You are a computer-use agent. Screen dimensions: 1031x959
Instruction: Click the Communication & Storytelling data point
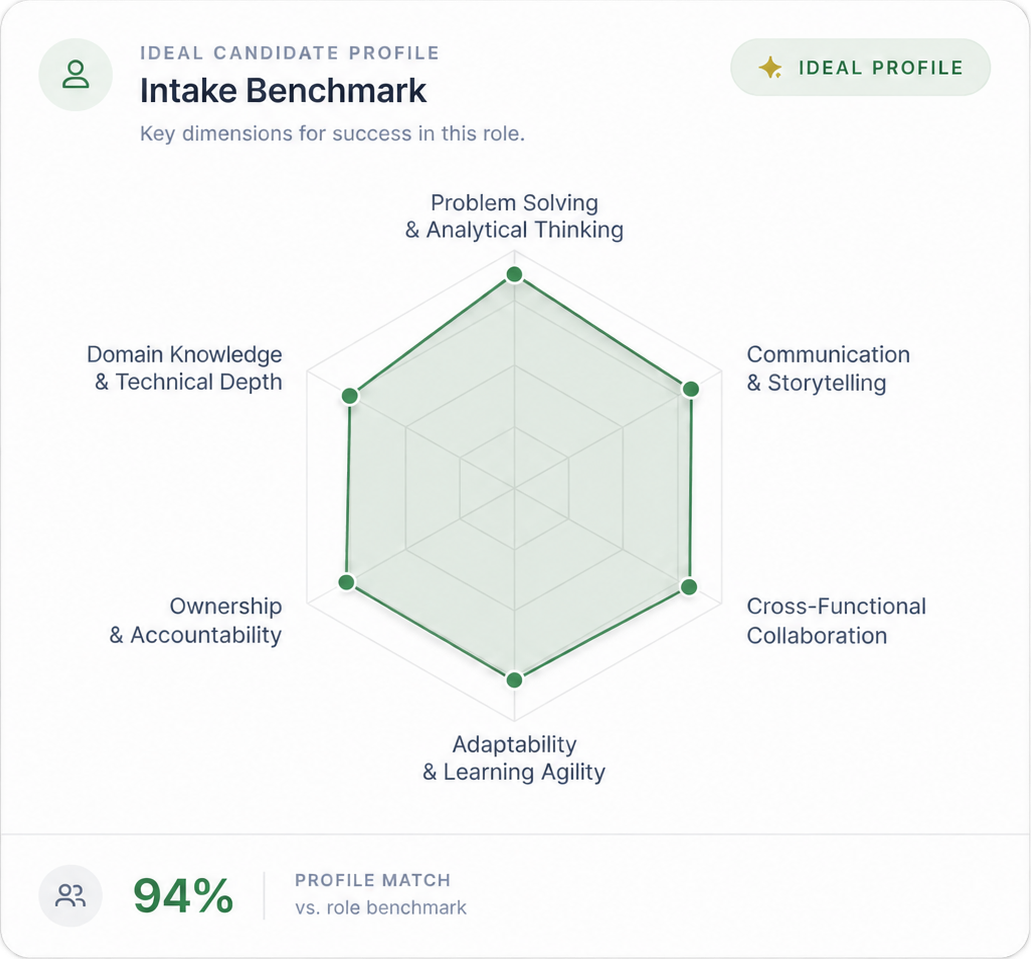(690, 389)
